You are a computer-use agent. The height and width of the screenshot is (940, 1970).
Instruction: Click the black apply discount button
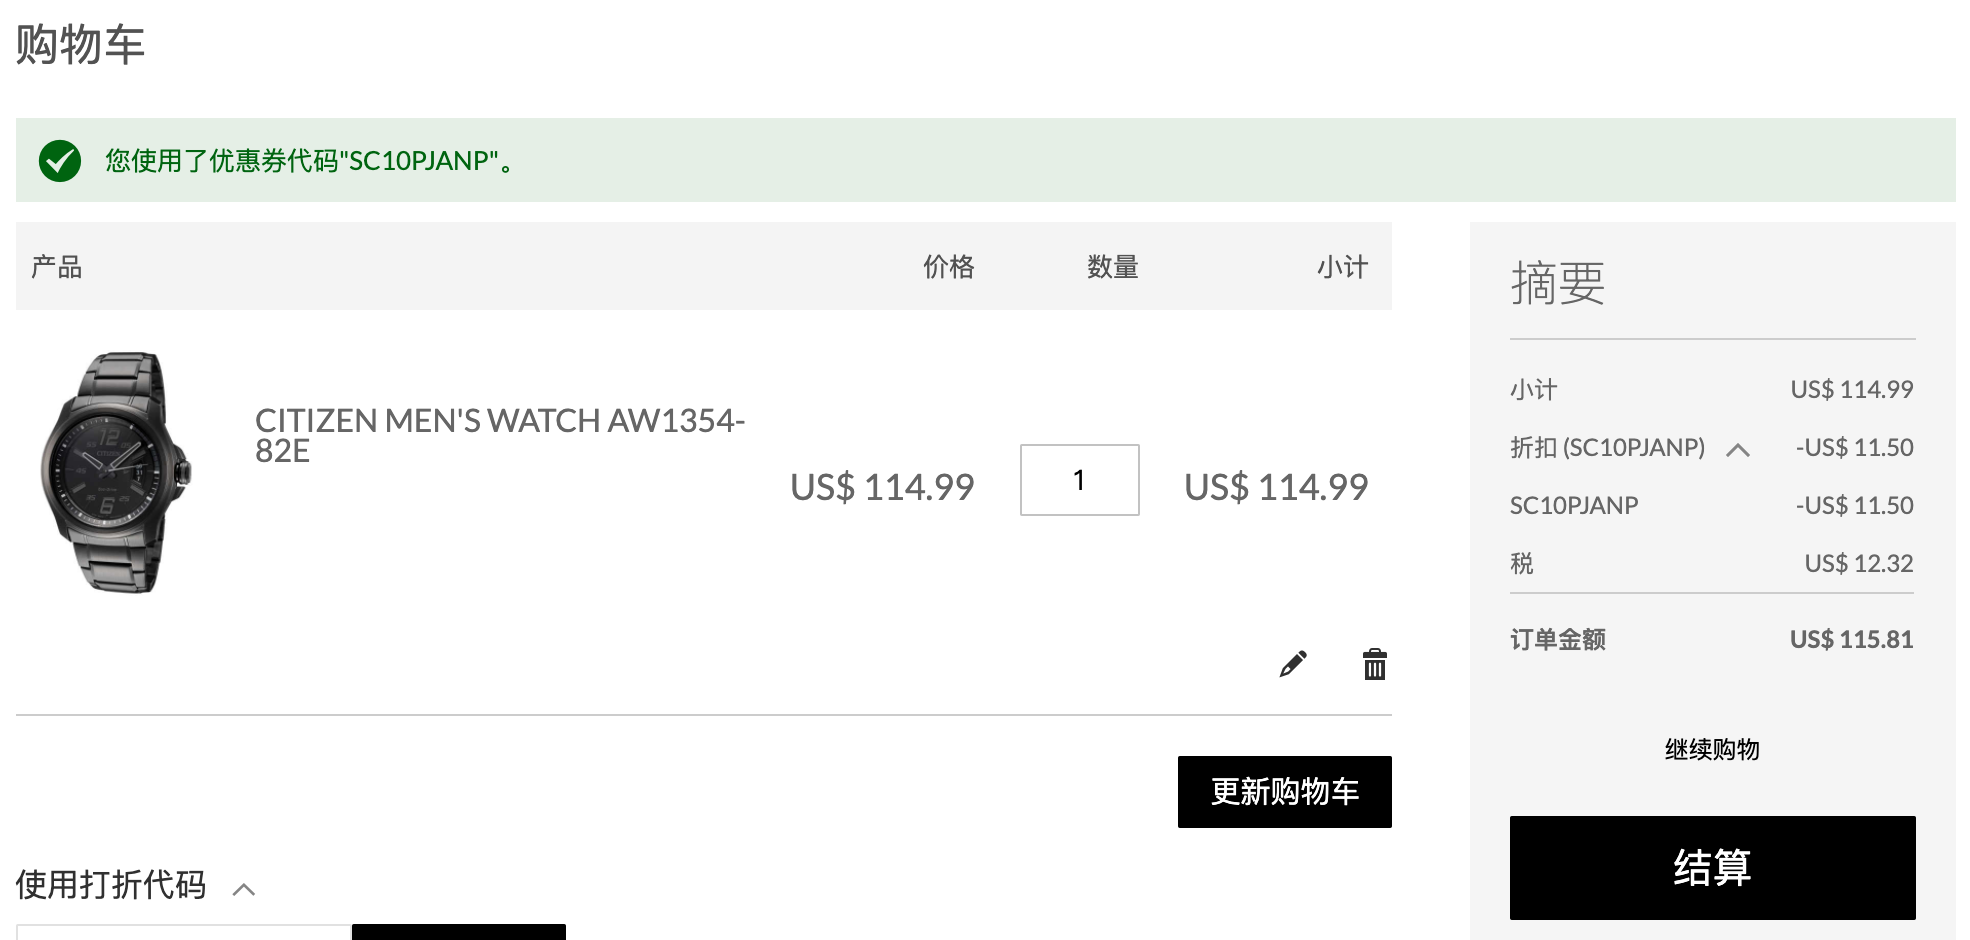pos(459,932)
